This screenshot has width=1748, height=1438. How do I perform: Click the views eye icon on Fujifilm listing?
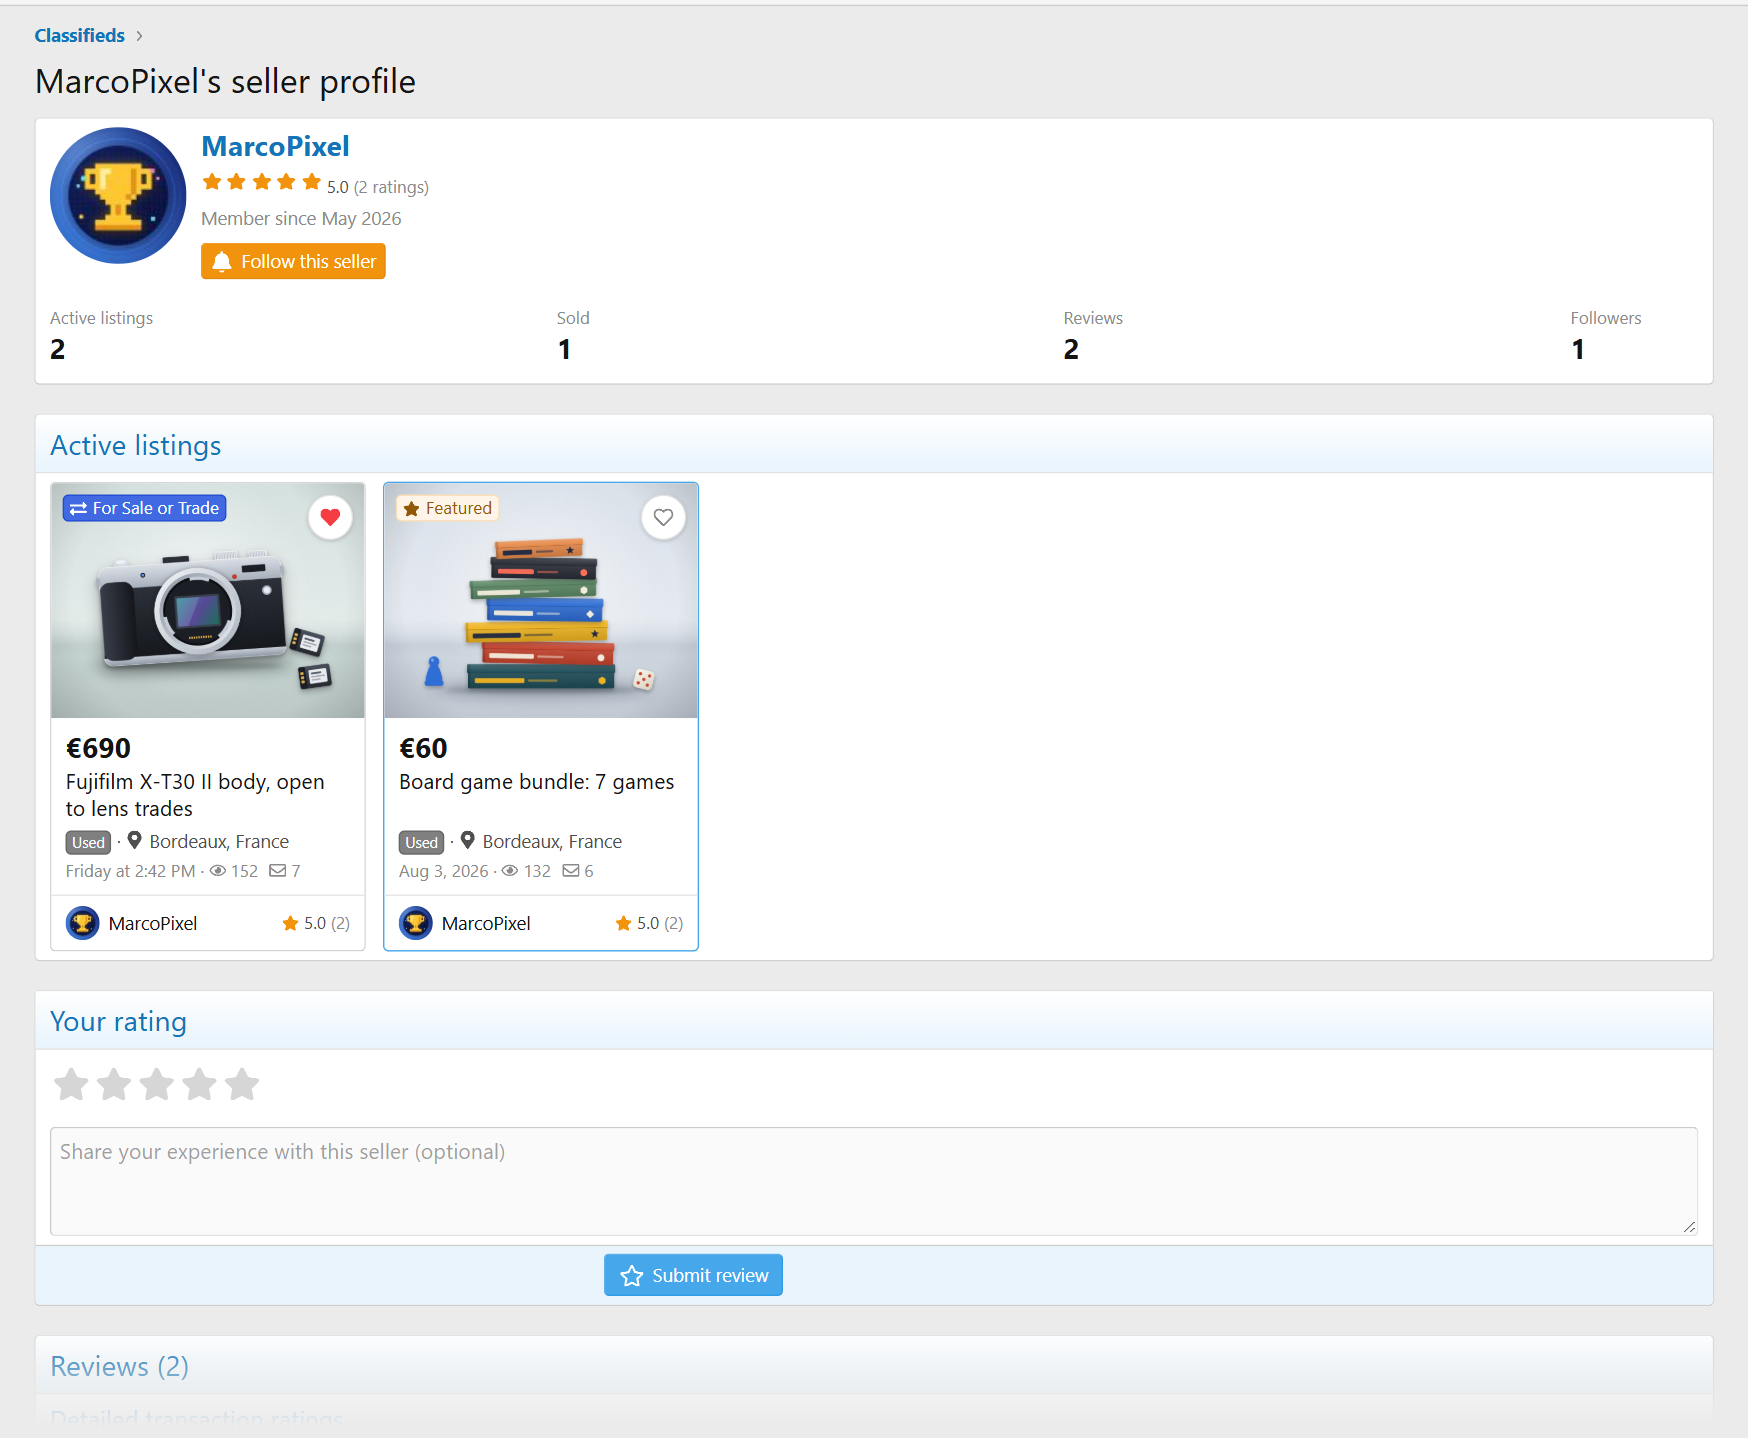(217, 871)
